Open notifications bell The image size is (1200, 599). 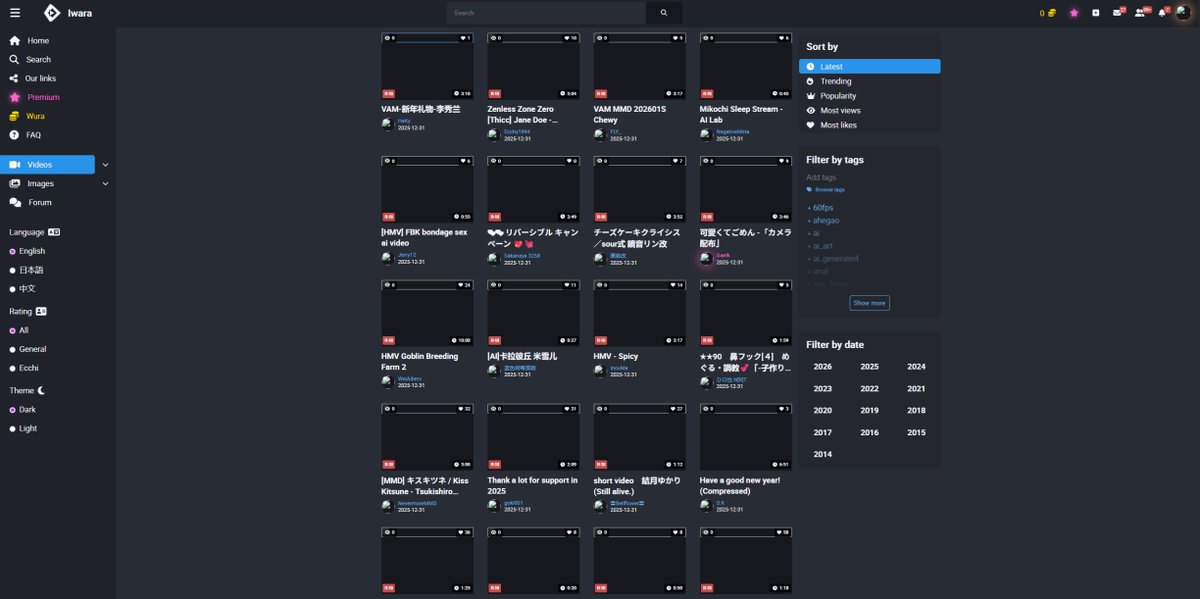pyautogui.click(x=1163, y=12)
